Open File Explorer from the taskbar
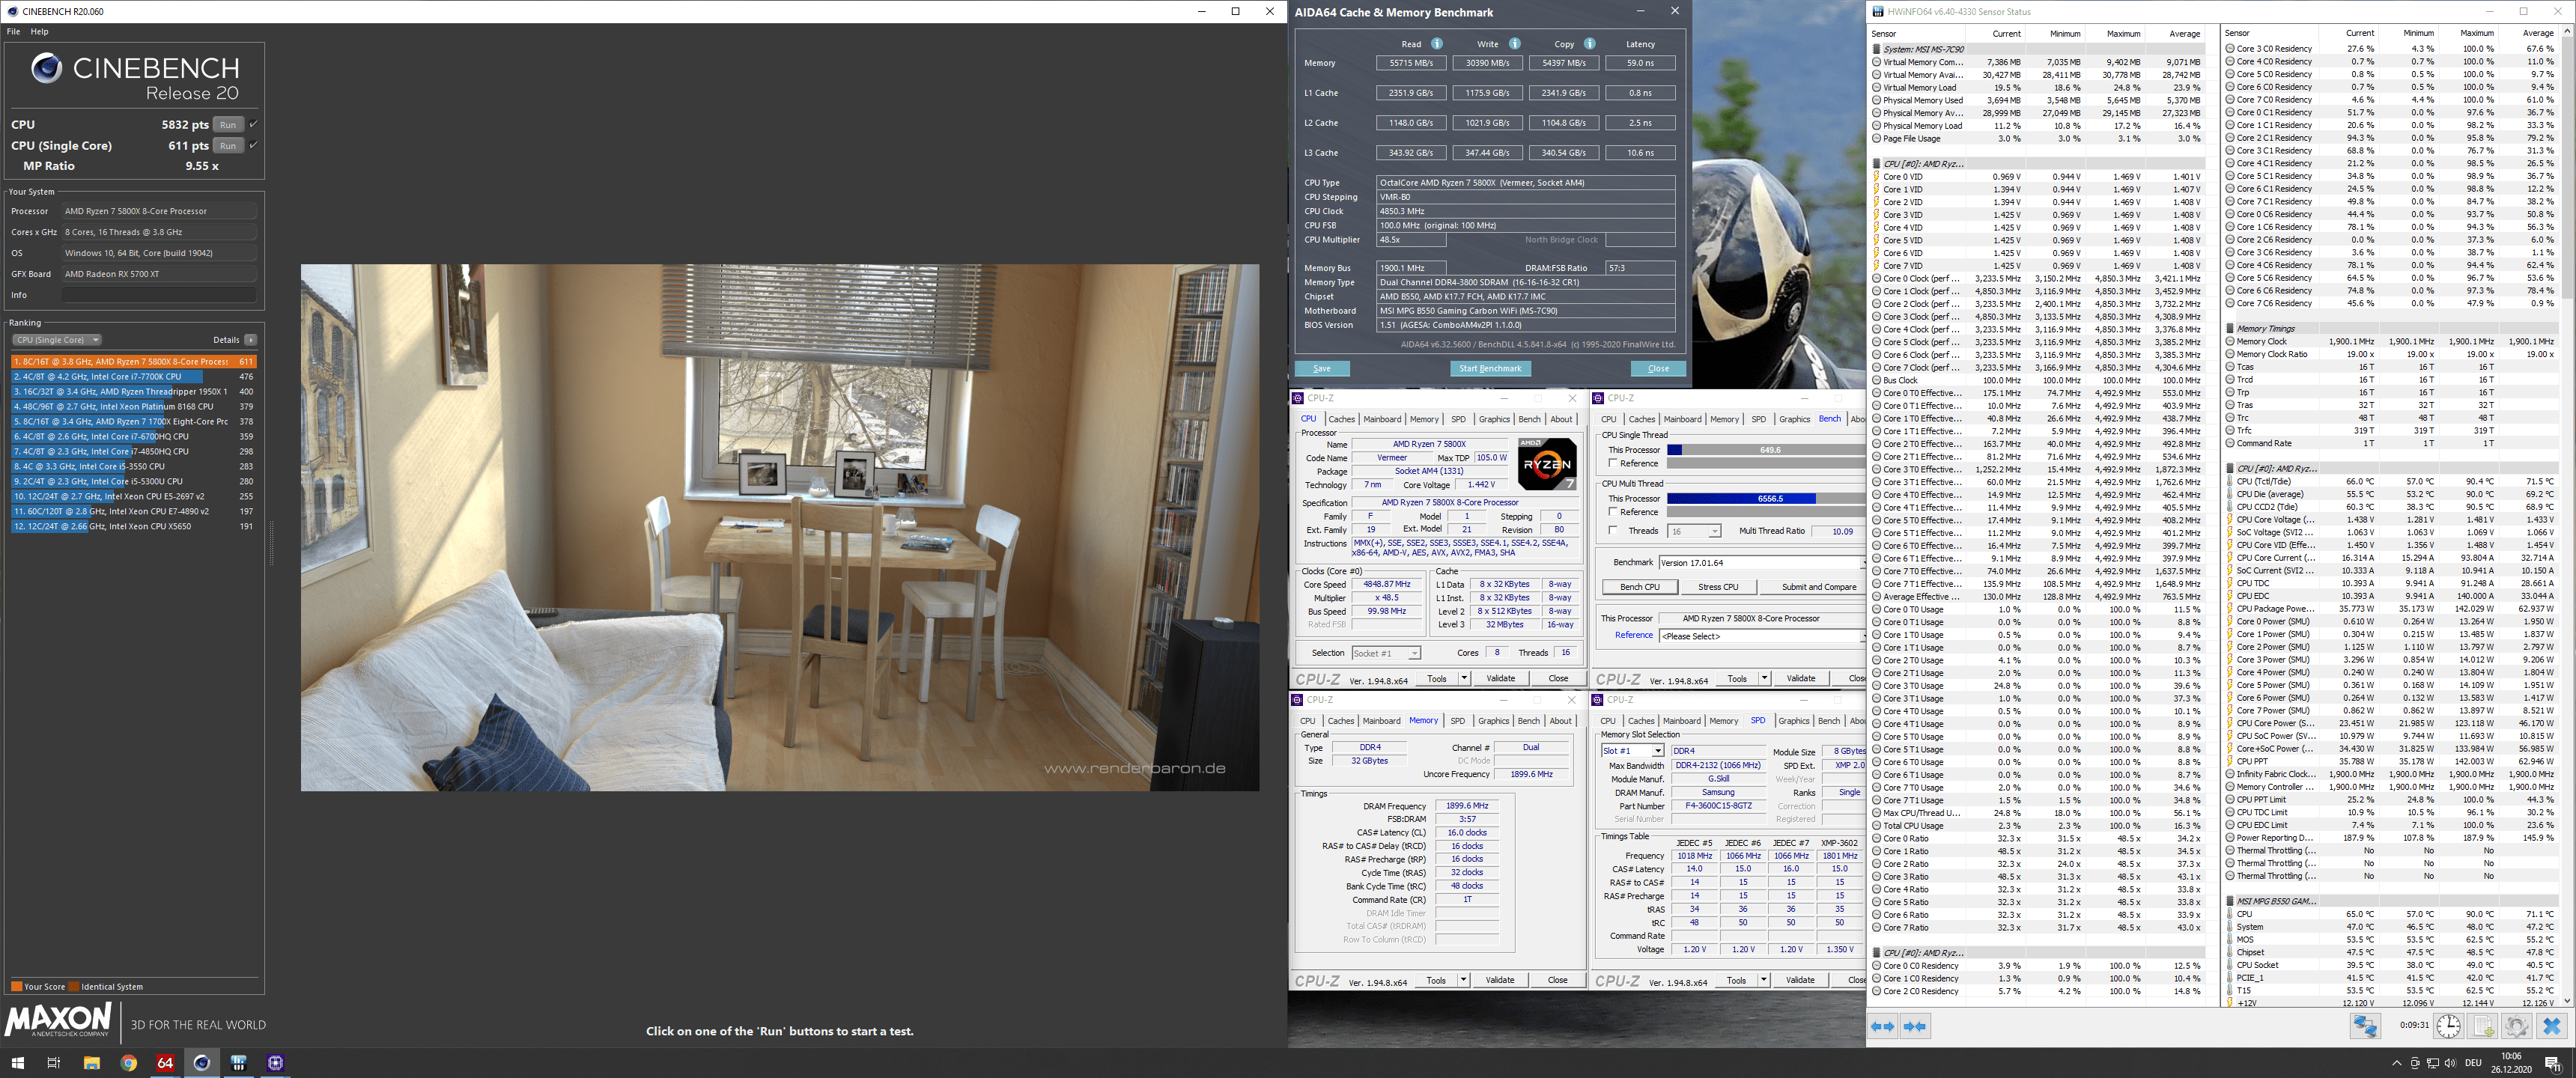 pos(91,1062)
